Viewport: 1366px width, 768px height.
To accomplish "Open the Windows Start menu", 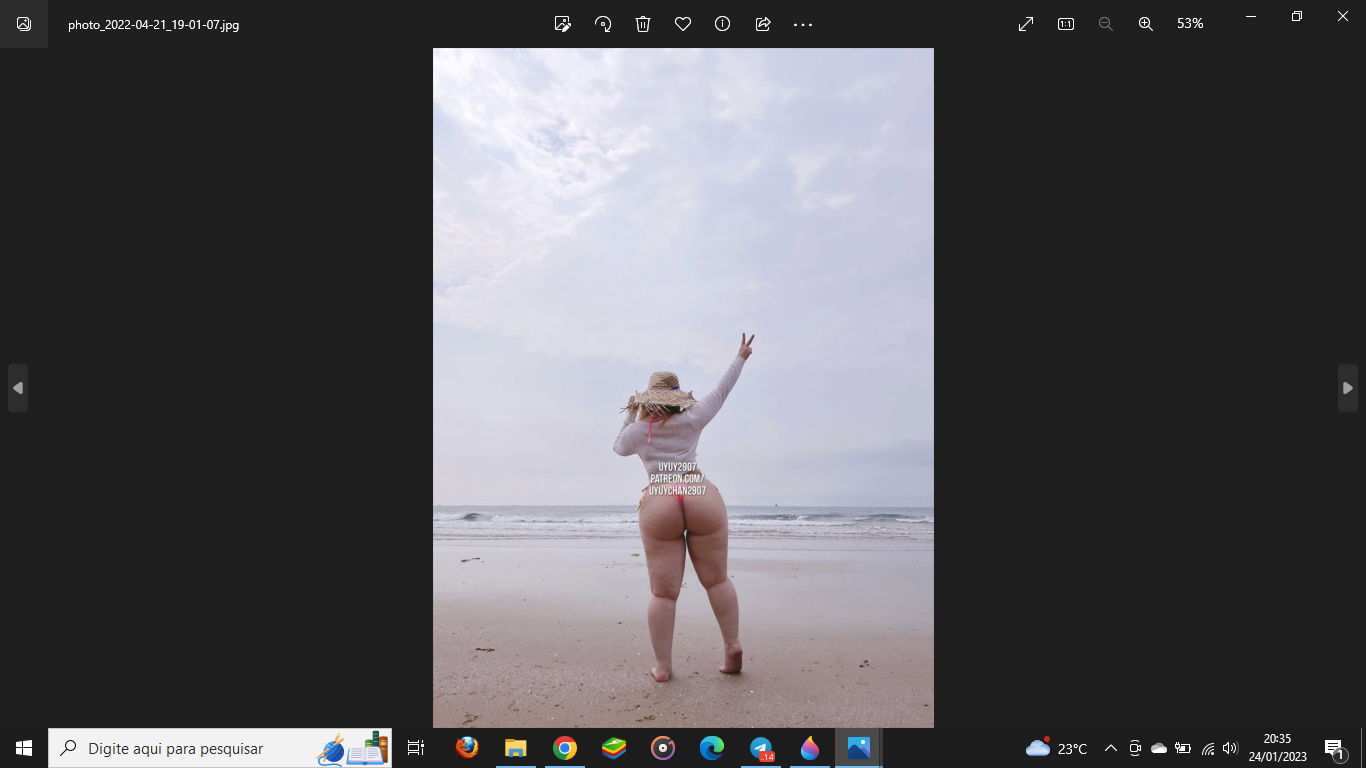I will click(x=24, y=748).
